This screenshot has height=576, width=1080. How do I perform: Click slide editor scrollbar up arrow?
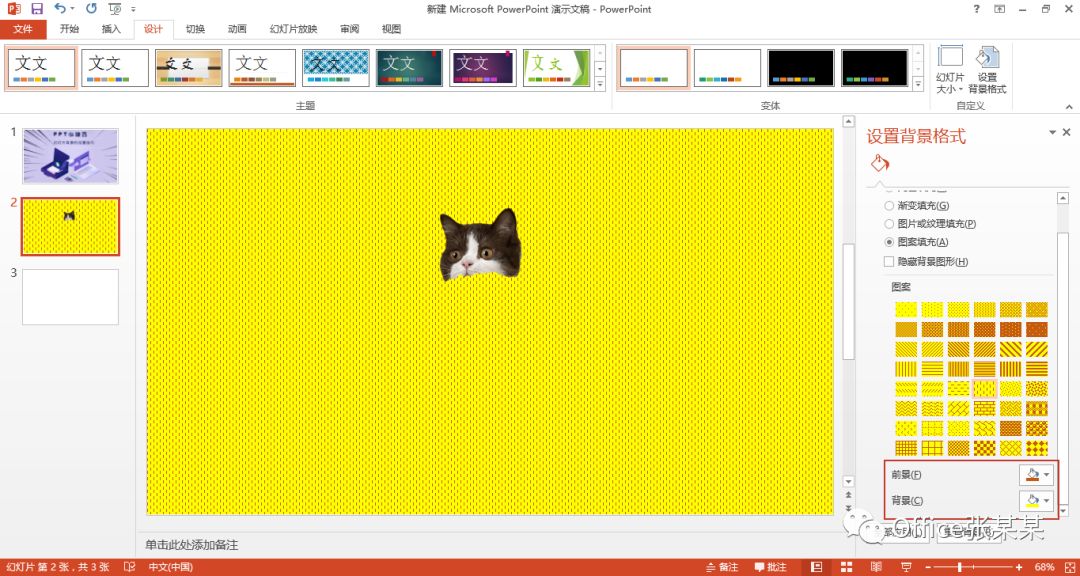[849, 121]
